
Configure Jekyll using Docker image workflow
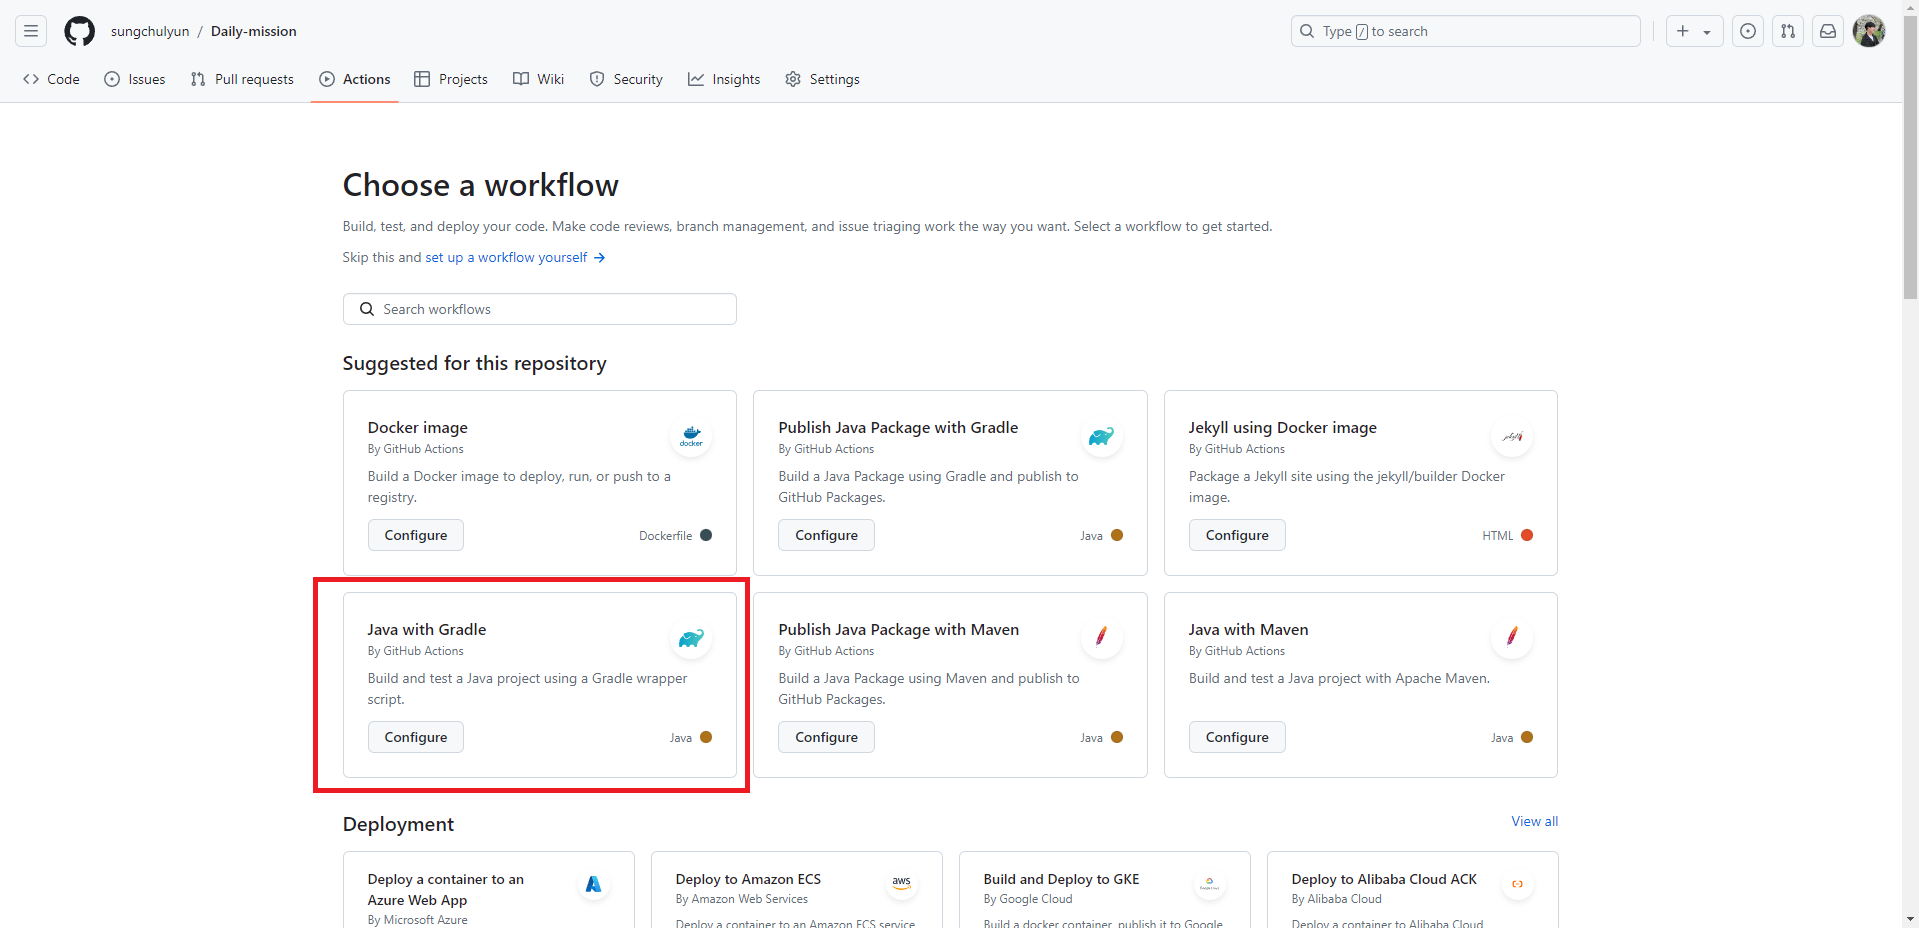pos(1237,535)
